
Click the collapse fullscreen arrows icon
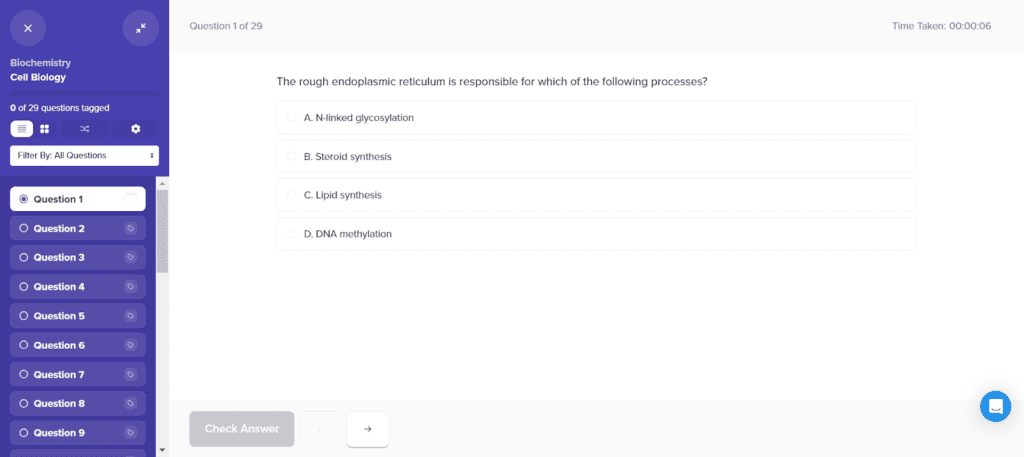coord(141,28)
